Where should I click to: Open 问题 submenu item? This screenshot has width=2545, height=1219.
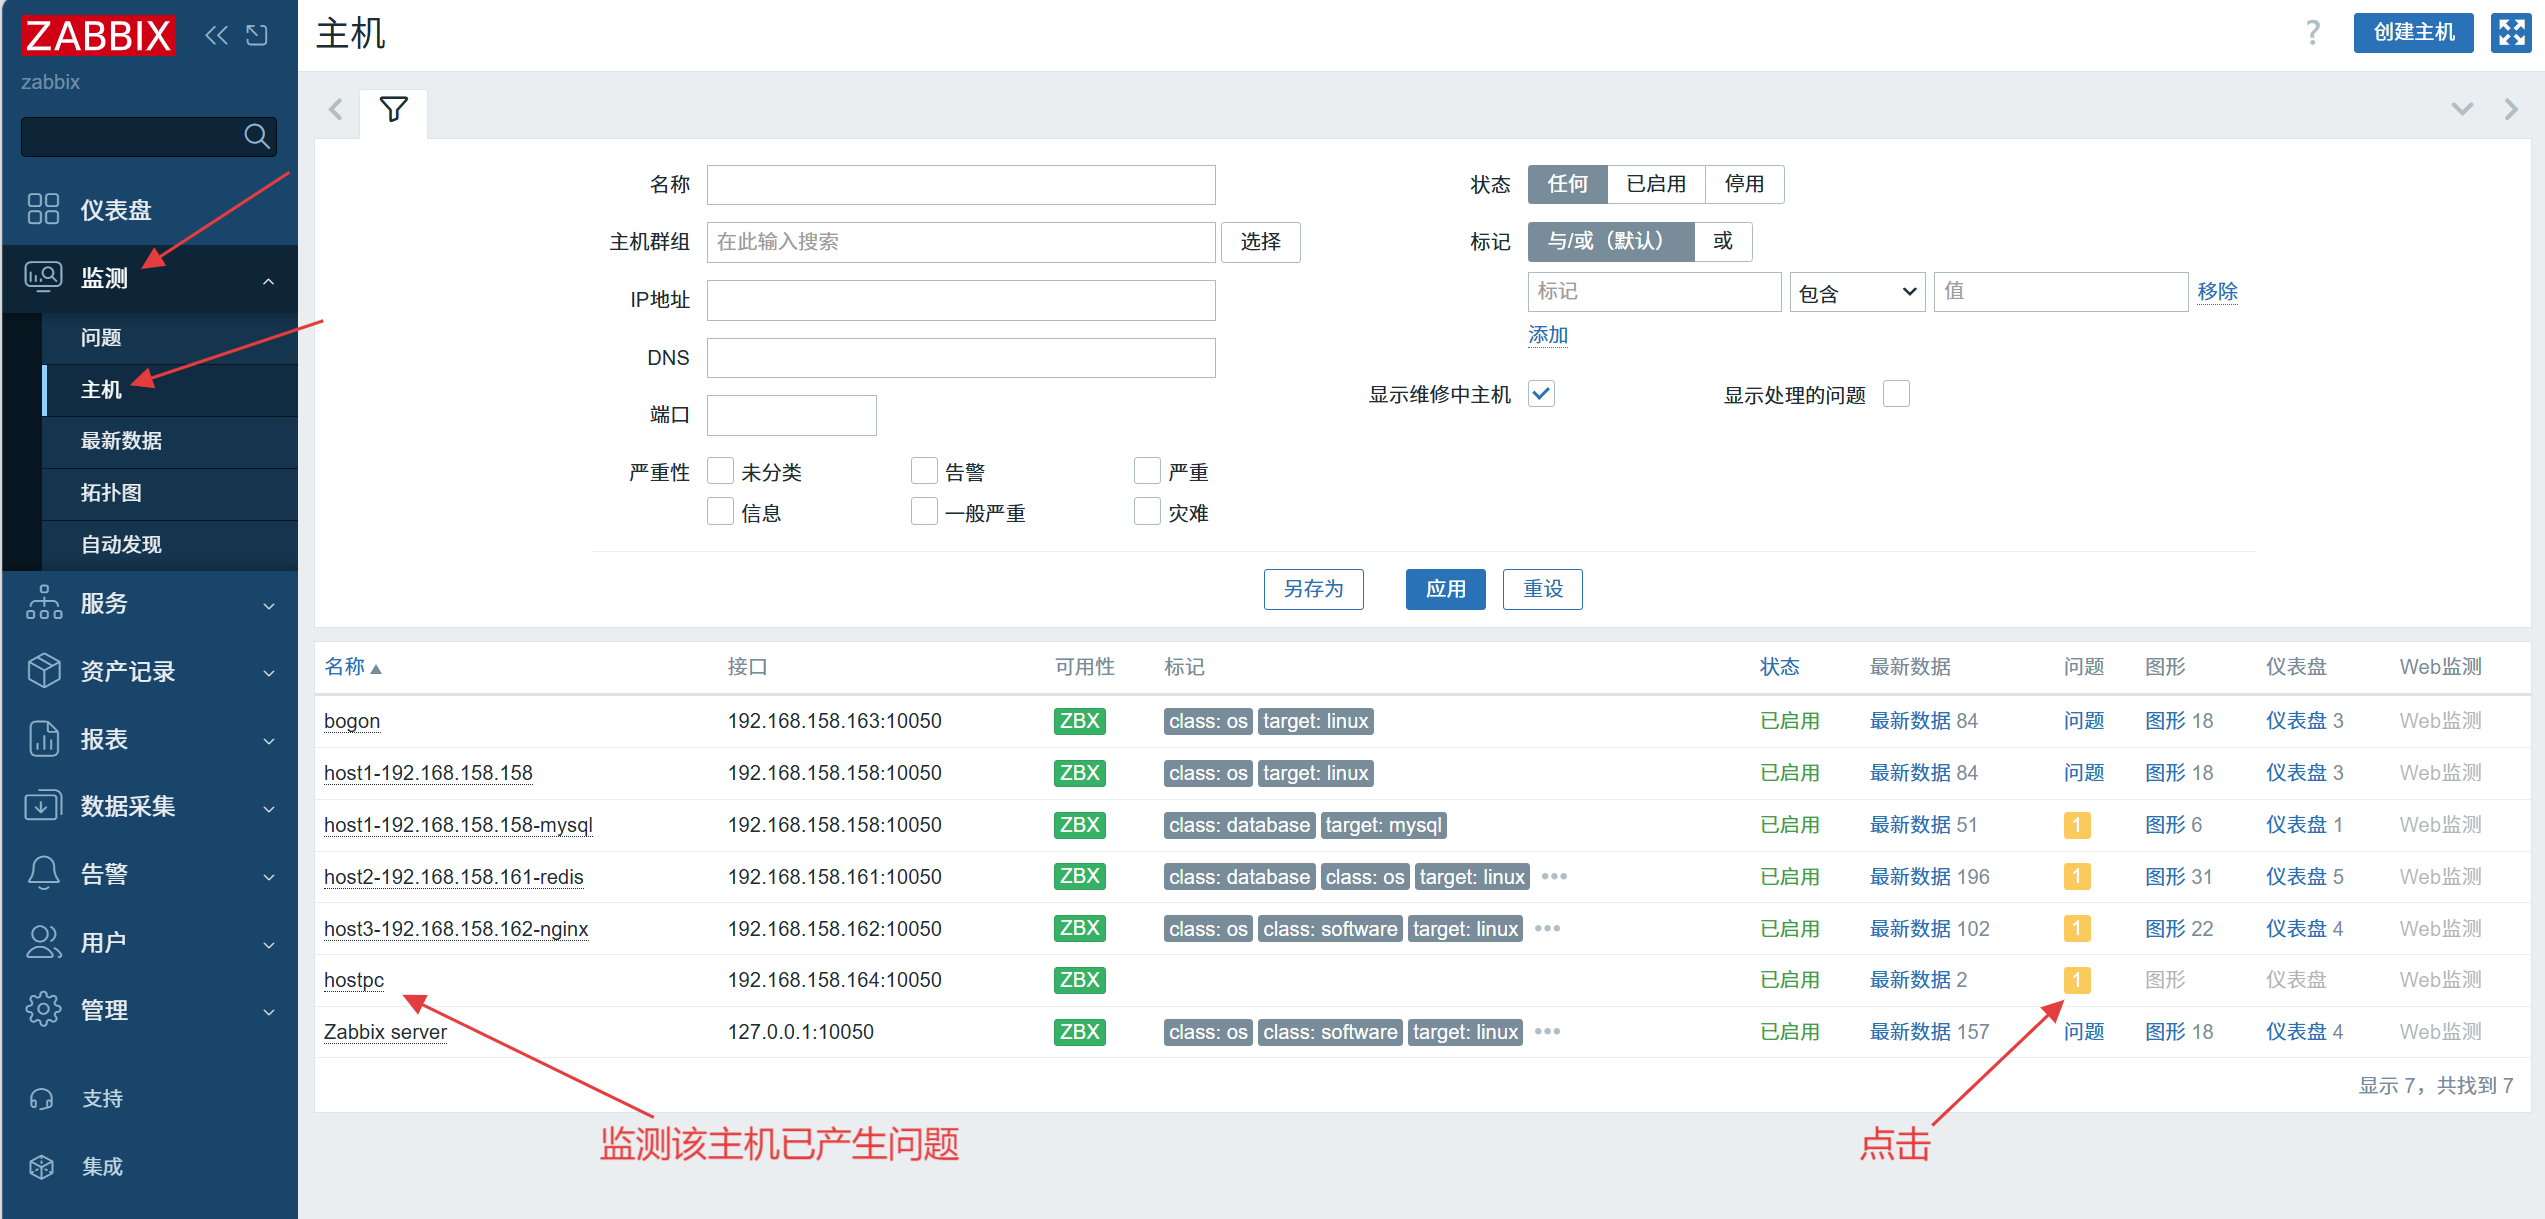point(170,338)
